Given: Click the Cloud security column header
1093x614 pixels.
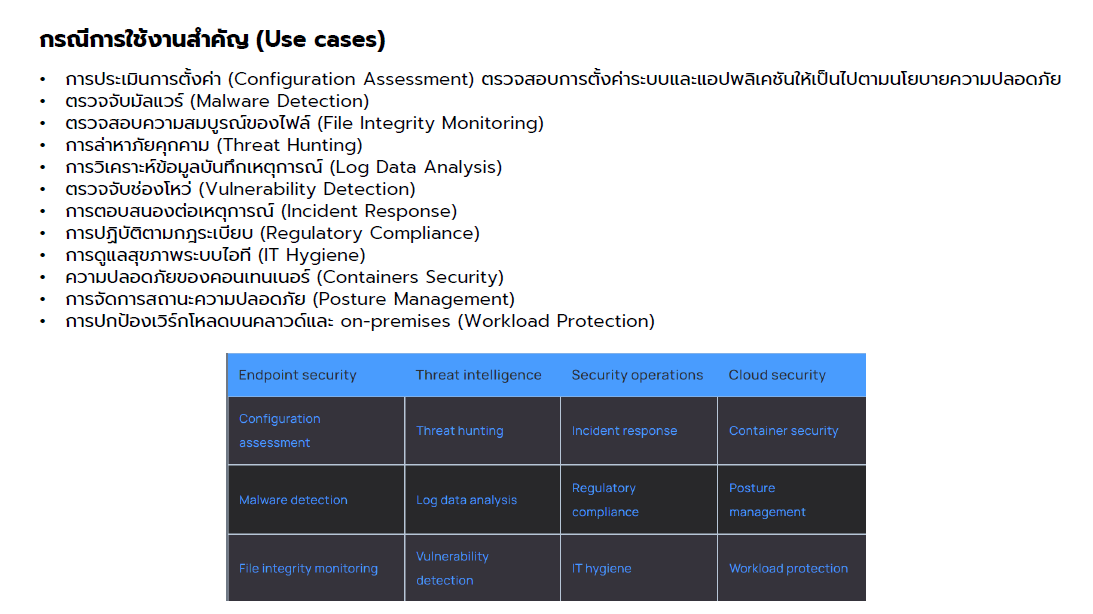Looking at the screenshot, I should [x=777, y=375].
